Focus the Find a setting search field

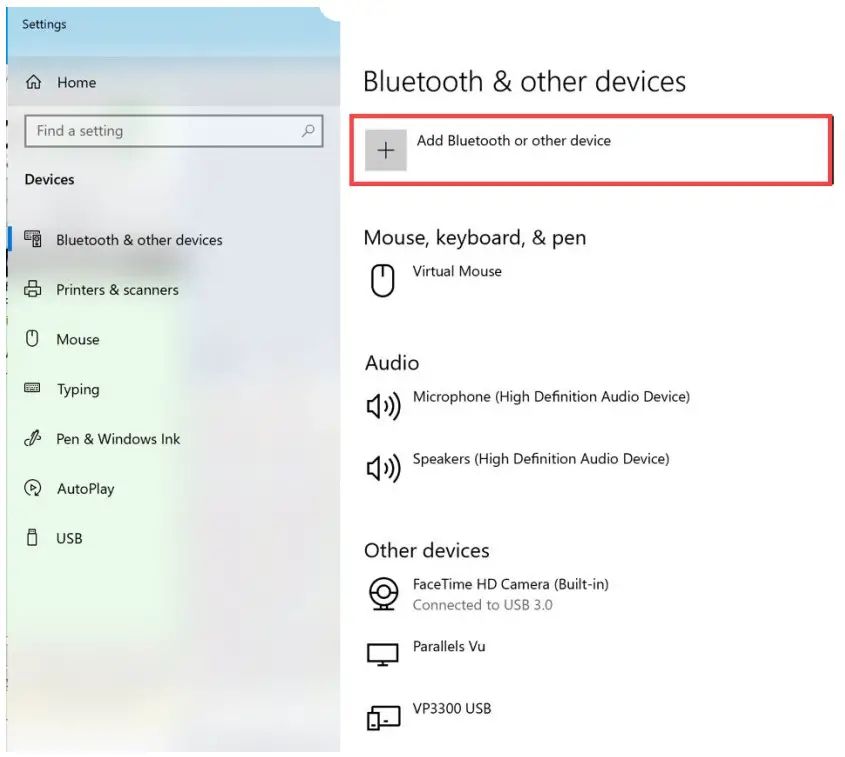pos(174,130)
